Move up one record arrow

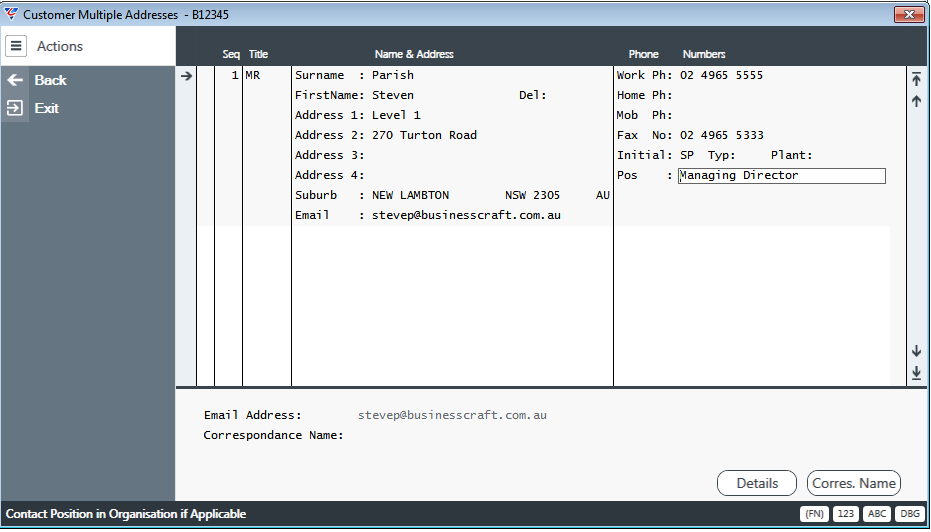tap(916, 102)
